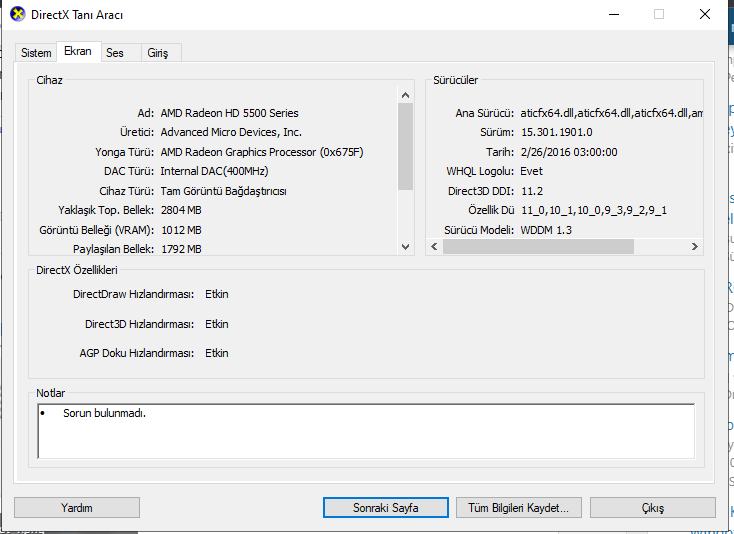Screen dimensions: 734x534
Task: Click the 'AMD Radeon HD 5500 Series' text
Action: pyautogui.click(x=229, y=113)
